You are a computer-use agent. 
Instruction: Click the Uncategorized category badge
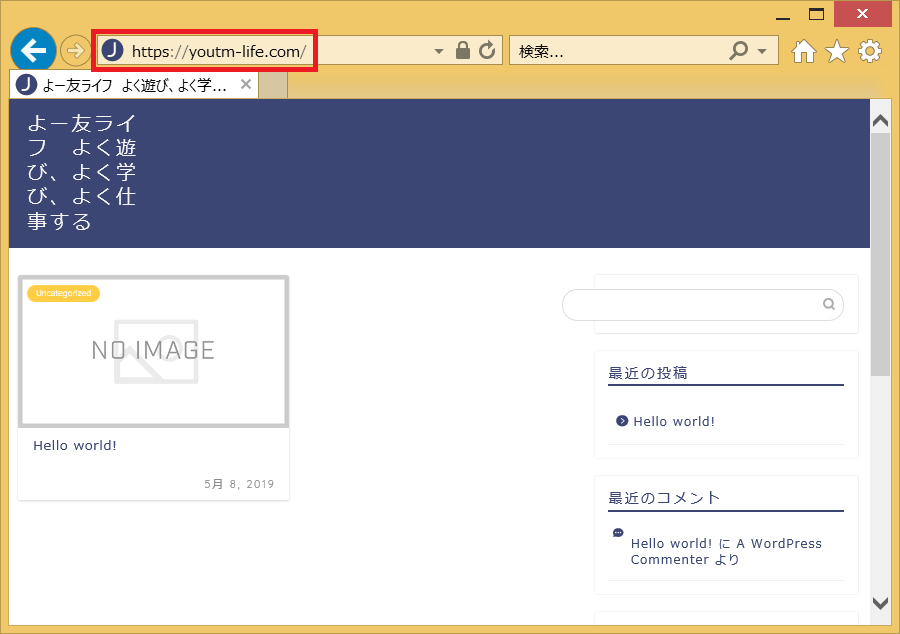[x=63, y=293]
